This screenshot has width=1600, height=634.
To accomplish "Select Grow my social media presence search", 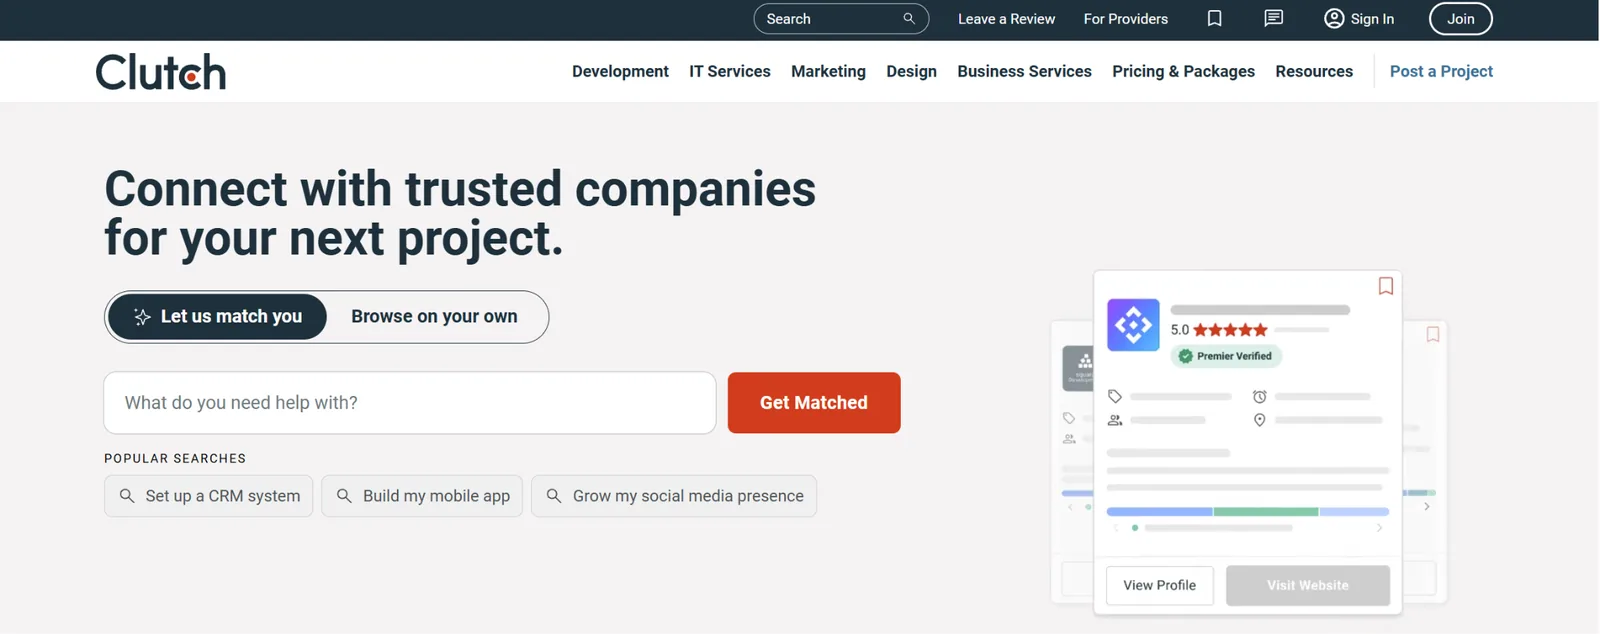I will point(674,496).
